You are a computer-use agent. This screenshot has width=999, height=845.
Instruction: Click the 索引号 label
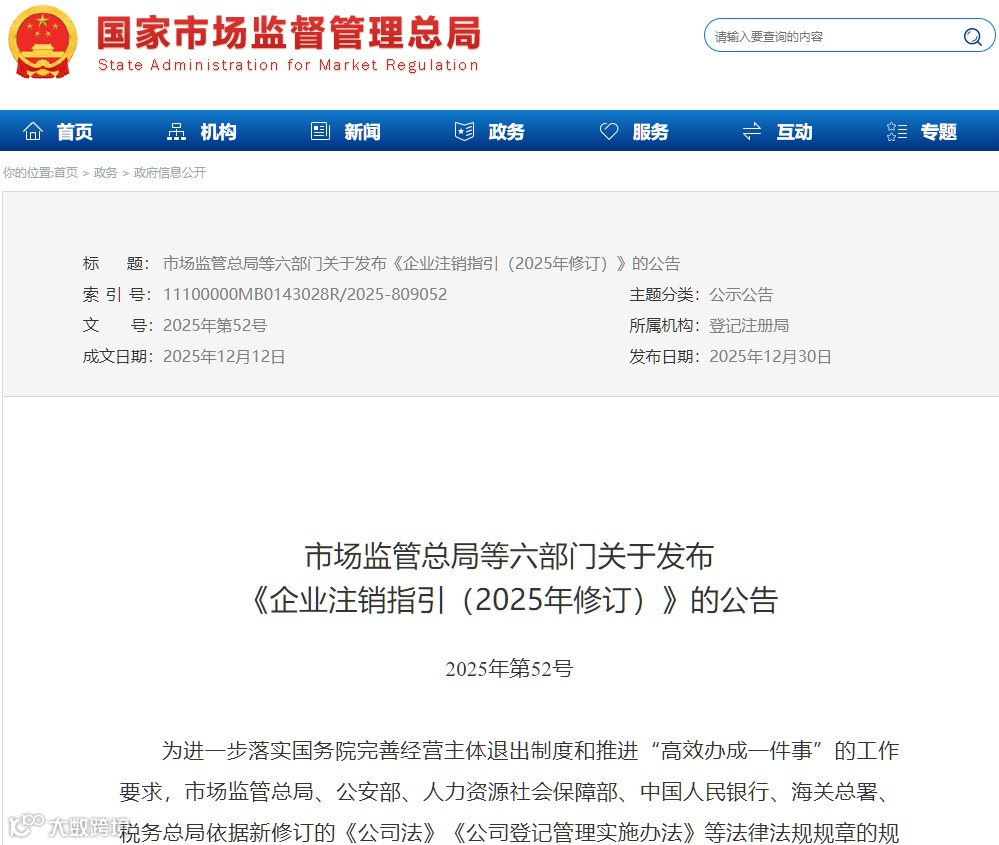click(115, 294)
